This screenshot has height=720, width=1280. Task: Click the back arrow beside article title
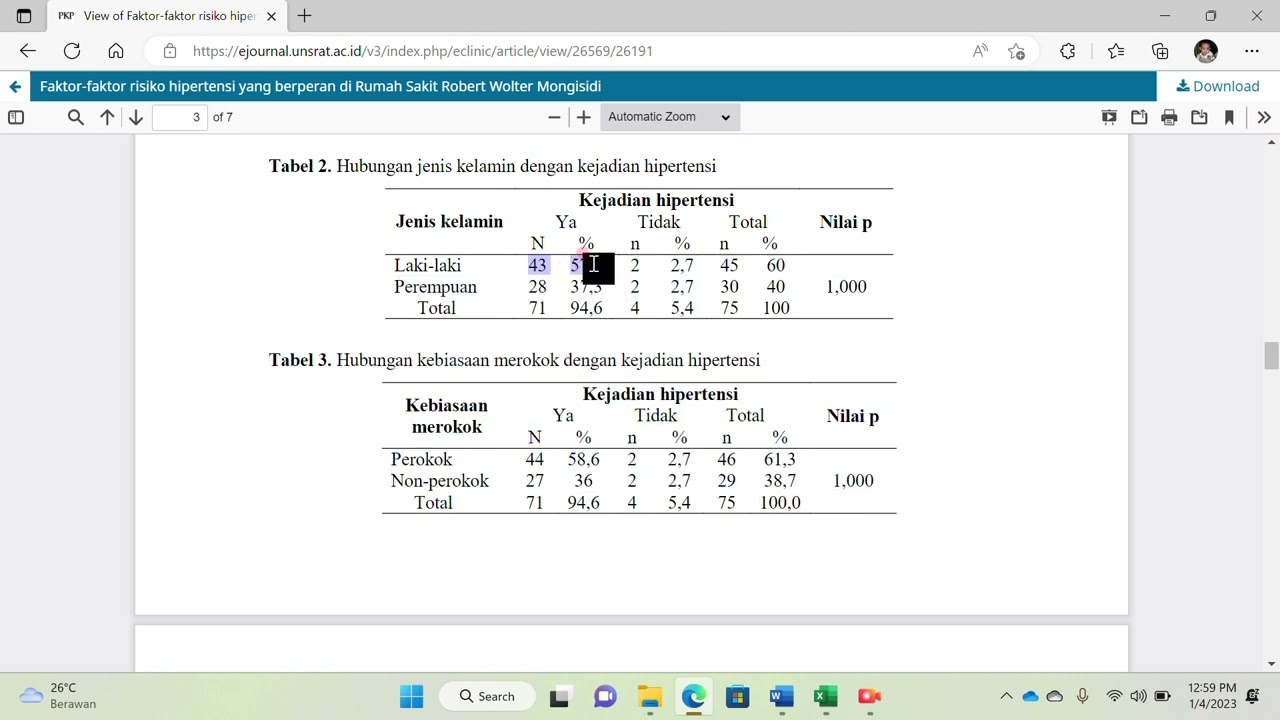(x=15, y=86)
